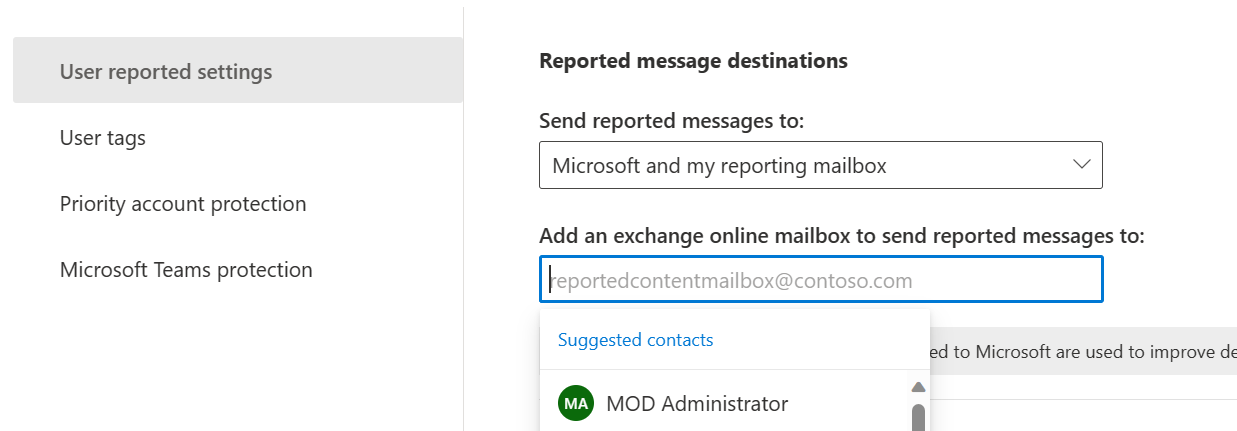The height and width of the screenshot is (431, 1237).
Task: Click the reportedcontentmailbox@contoso.com placeholder text
Action: 732,281
